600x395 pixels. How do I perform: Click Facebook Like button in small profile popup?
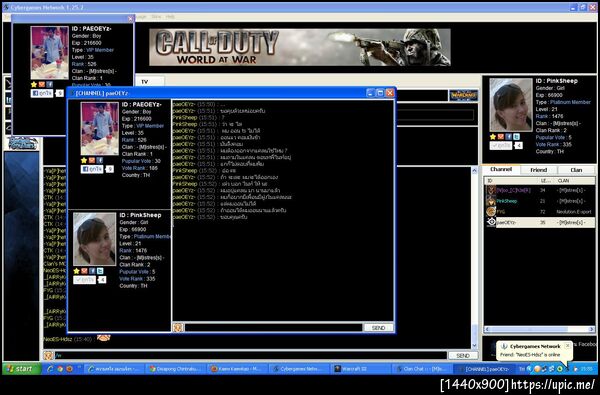click(42, 93)
